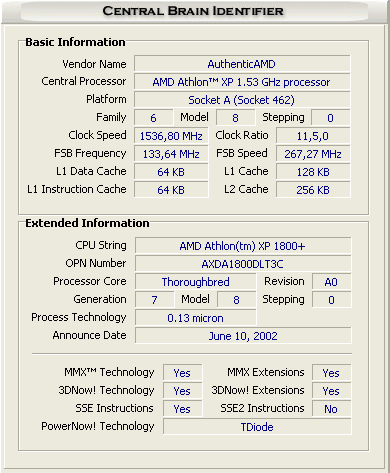The image size is (390, 473).
Task: Click the OPN Number label
Action: pyautogui.click(x=96, y=263)
